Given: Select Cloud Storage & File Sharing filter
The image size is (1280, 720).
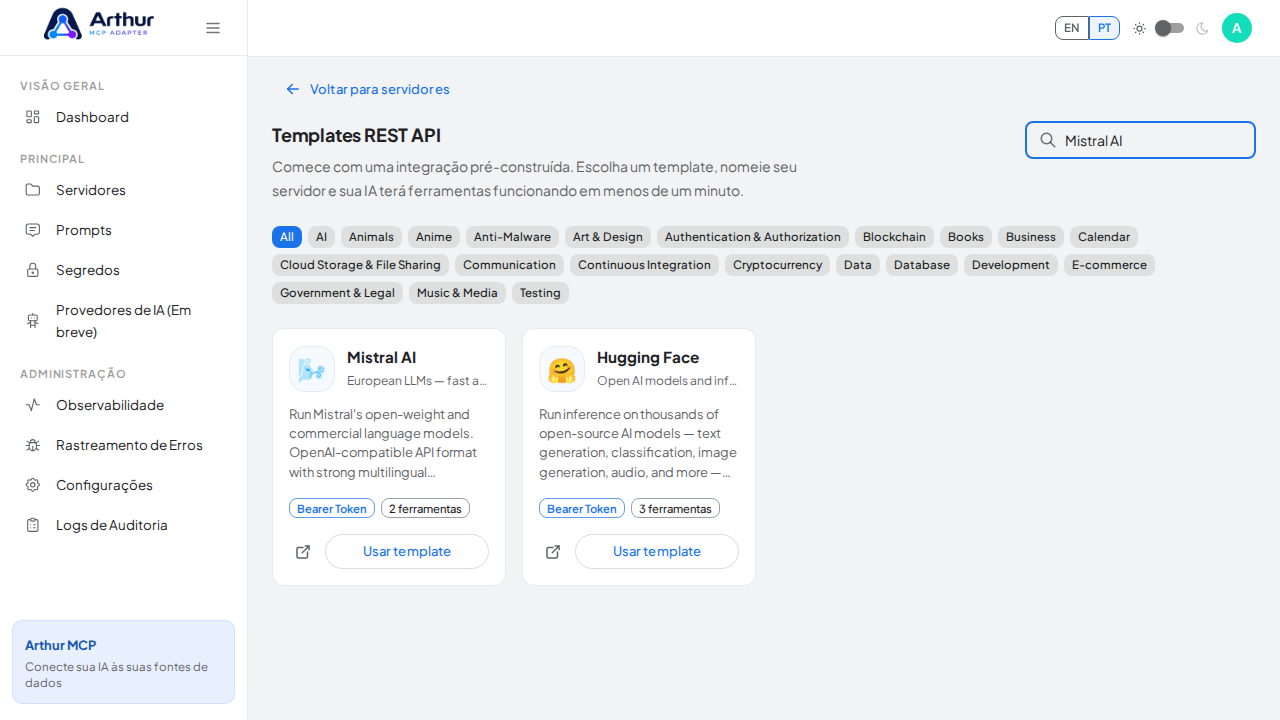Looking at the screenshot, I should point(360,265).
